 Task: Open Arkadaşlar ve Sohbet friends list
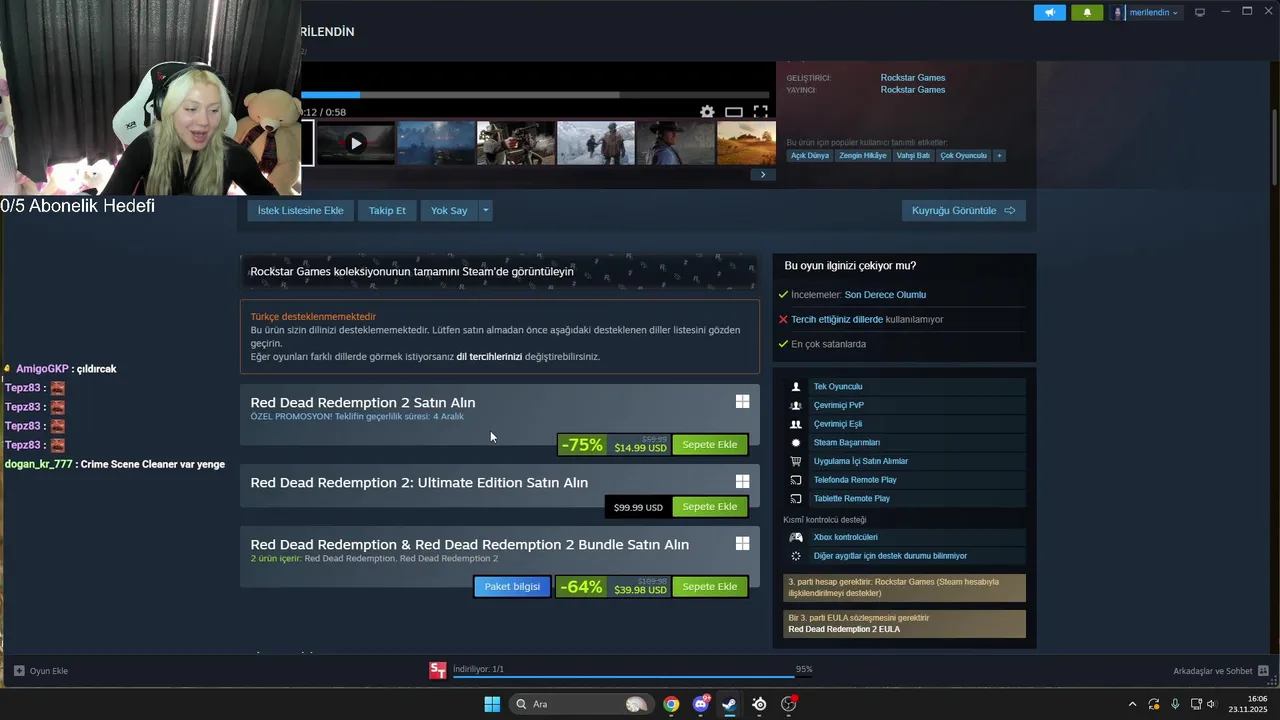pyautogui.click(x=1220, y=671)
